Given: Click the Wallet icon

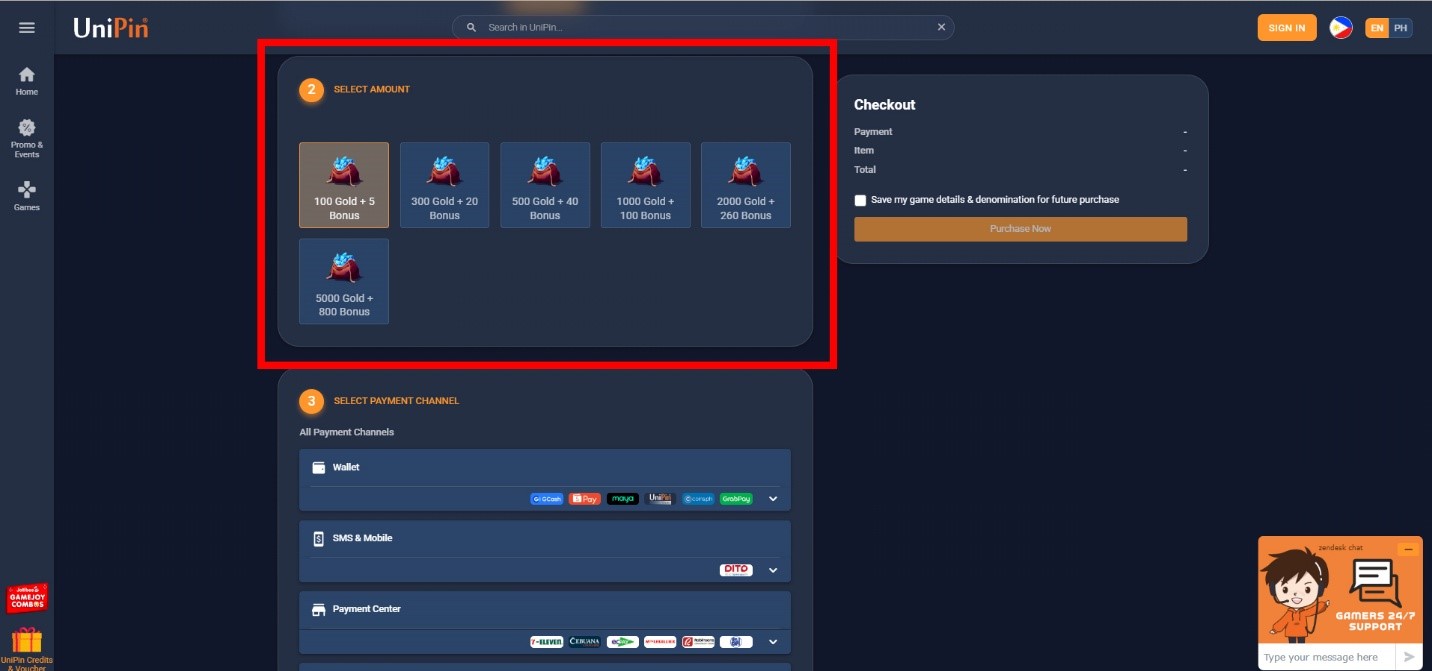Looking at the screenshot, I should point(318,468).
